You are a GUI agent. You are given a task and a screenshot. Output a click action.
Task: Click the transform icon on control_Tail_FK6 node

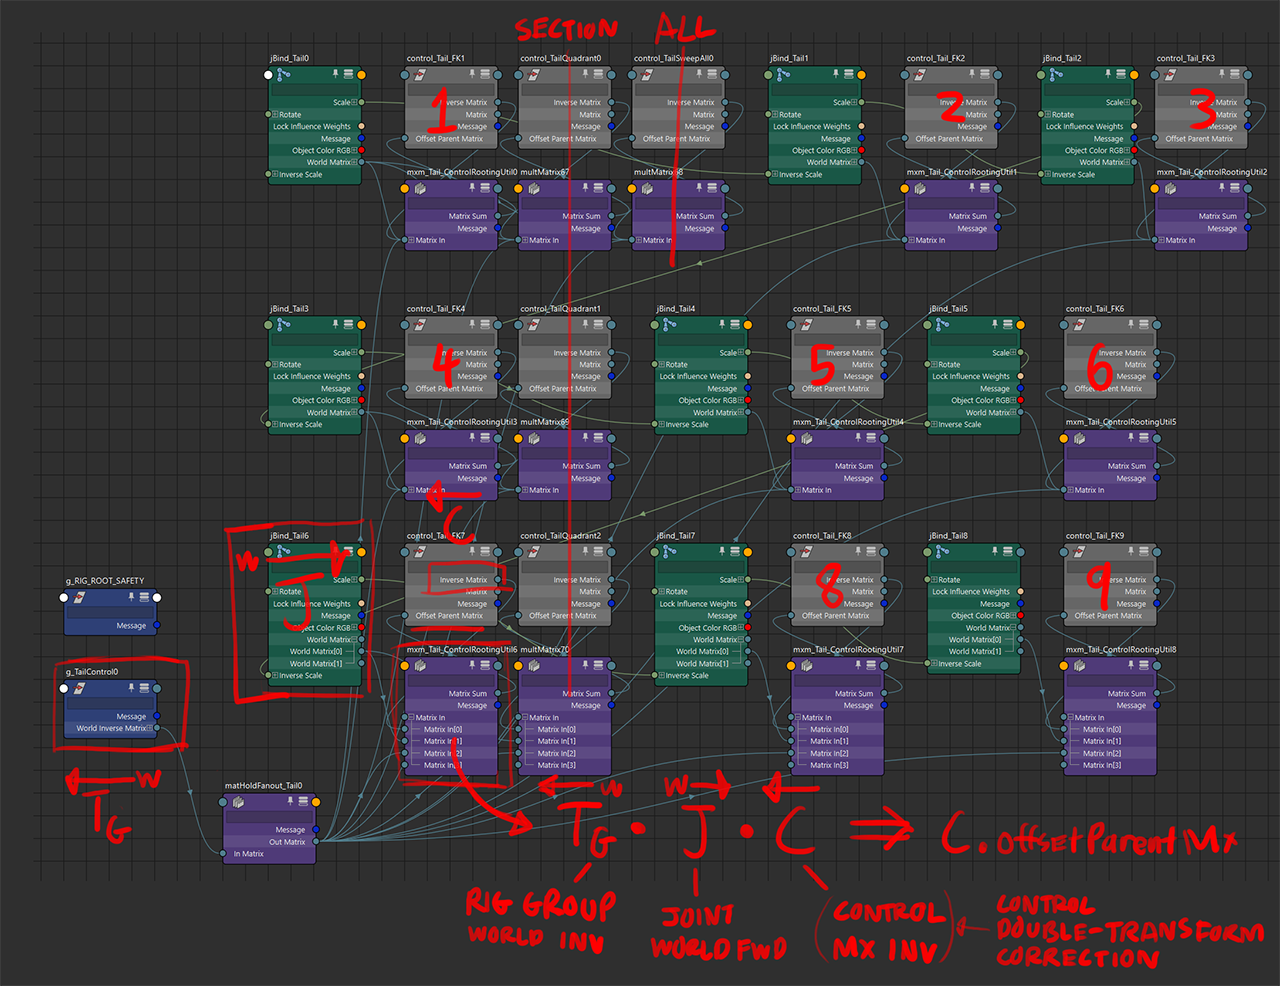[1080, 325]
